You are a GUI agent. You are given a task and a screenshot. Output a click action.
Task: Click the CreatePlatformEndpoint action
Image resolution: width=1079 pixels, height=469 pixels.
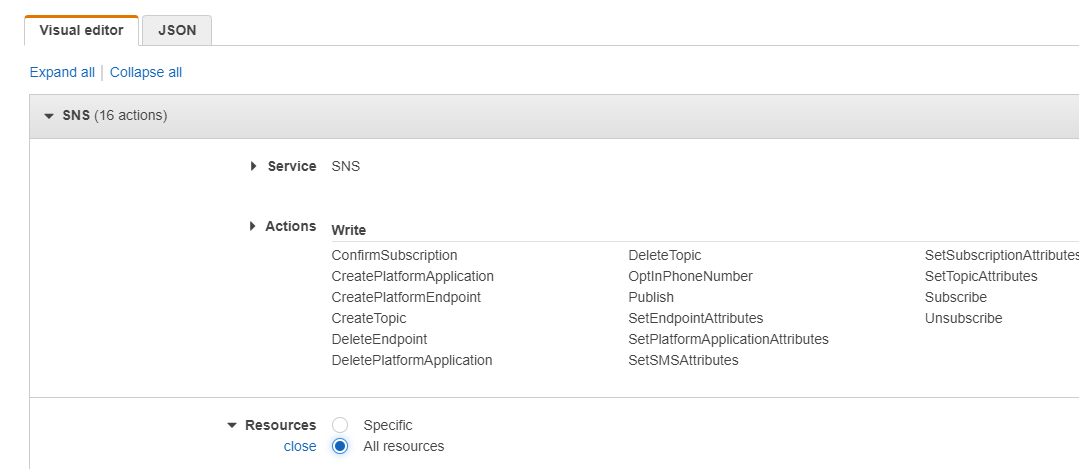(406, 297)
